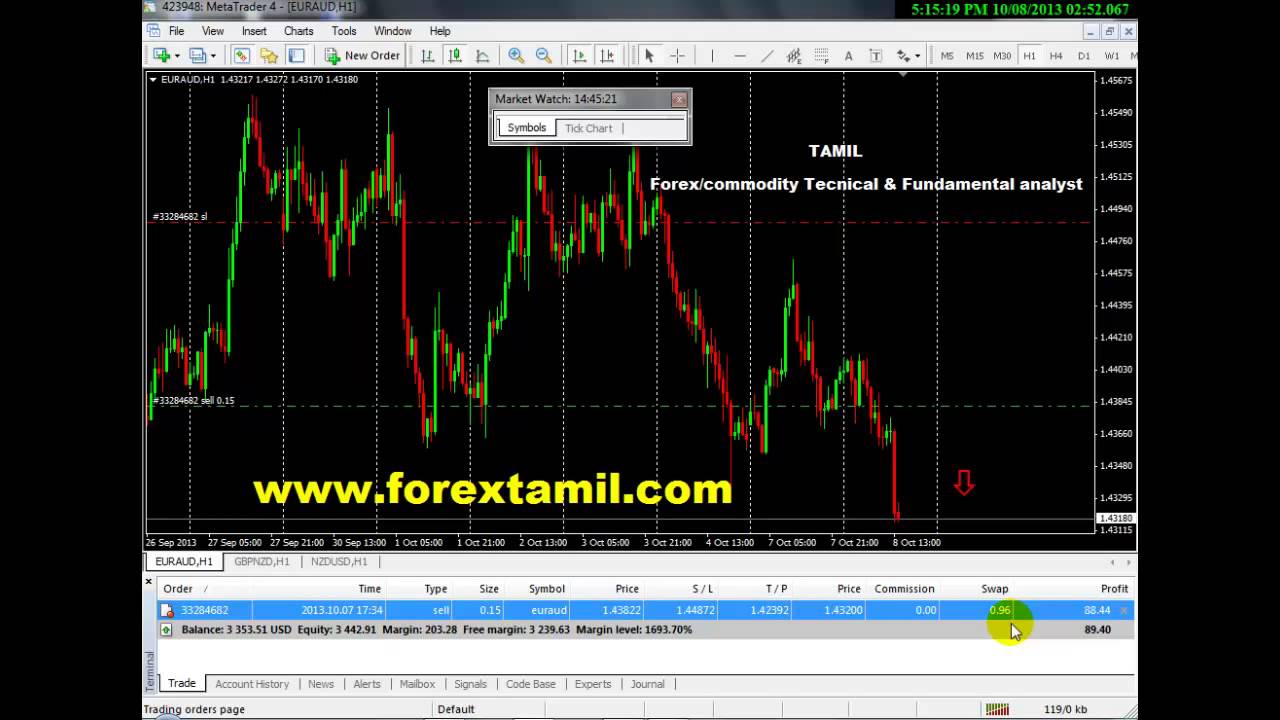Zoom out of the chart
1280x720 pixels.
(543, 56)
